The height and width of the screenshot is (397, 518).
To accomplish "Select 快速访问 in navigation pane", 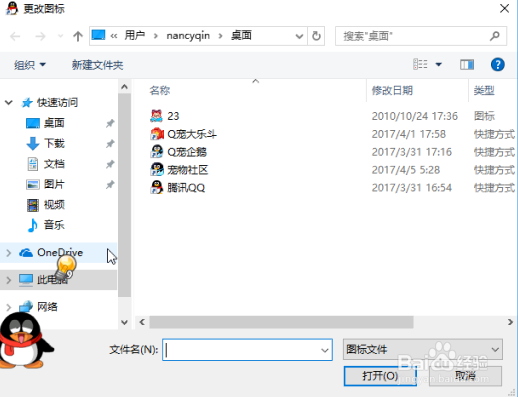I will click(58, 102).
